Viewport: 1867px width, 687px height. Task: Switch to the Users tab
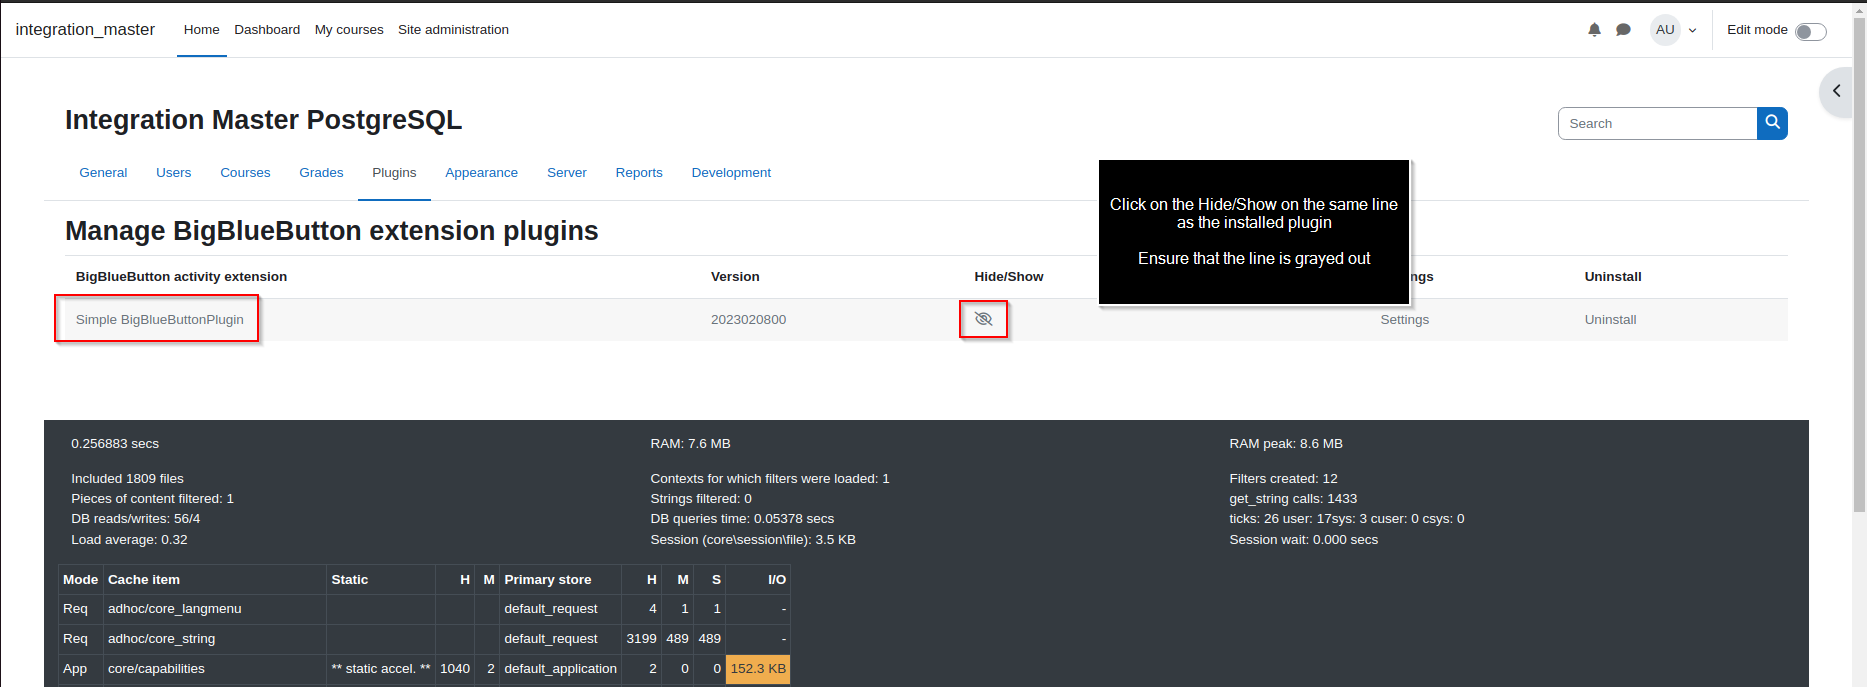[x=173, y=173]
